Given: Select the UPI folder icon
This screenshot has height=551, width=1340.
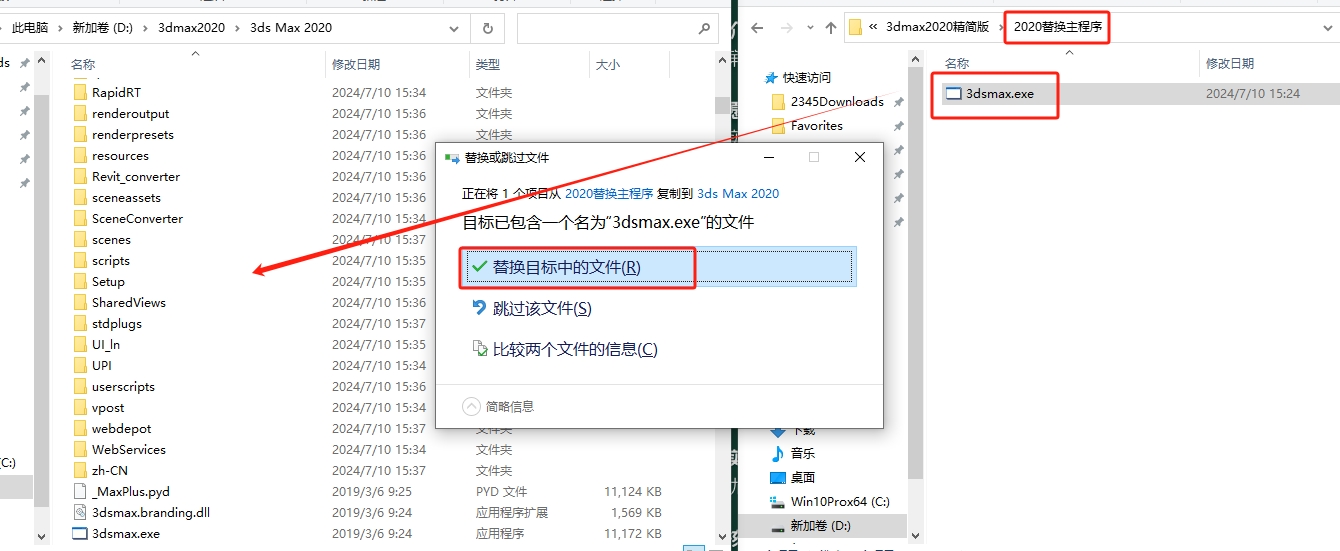Looking at the screenshot, I should tap(81, 365).
